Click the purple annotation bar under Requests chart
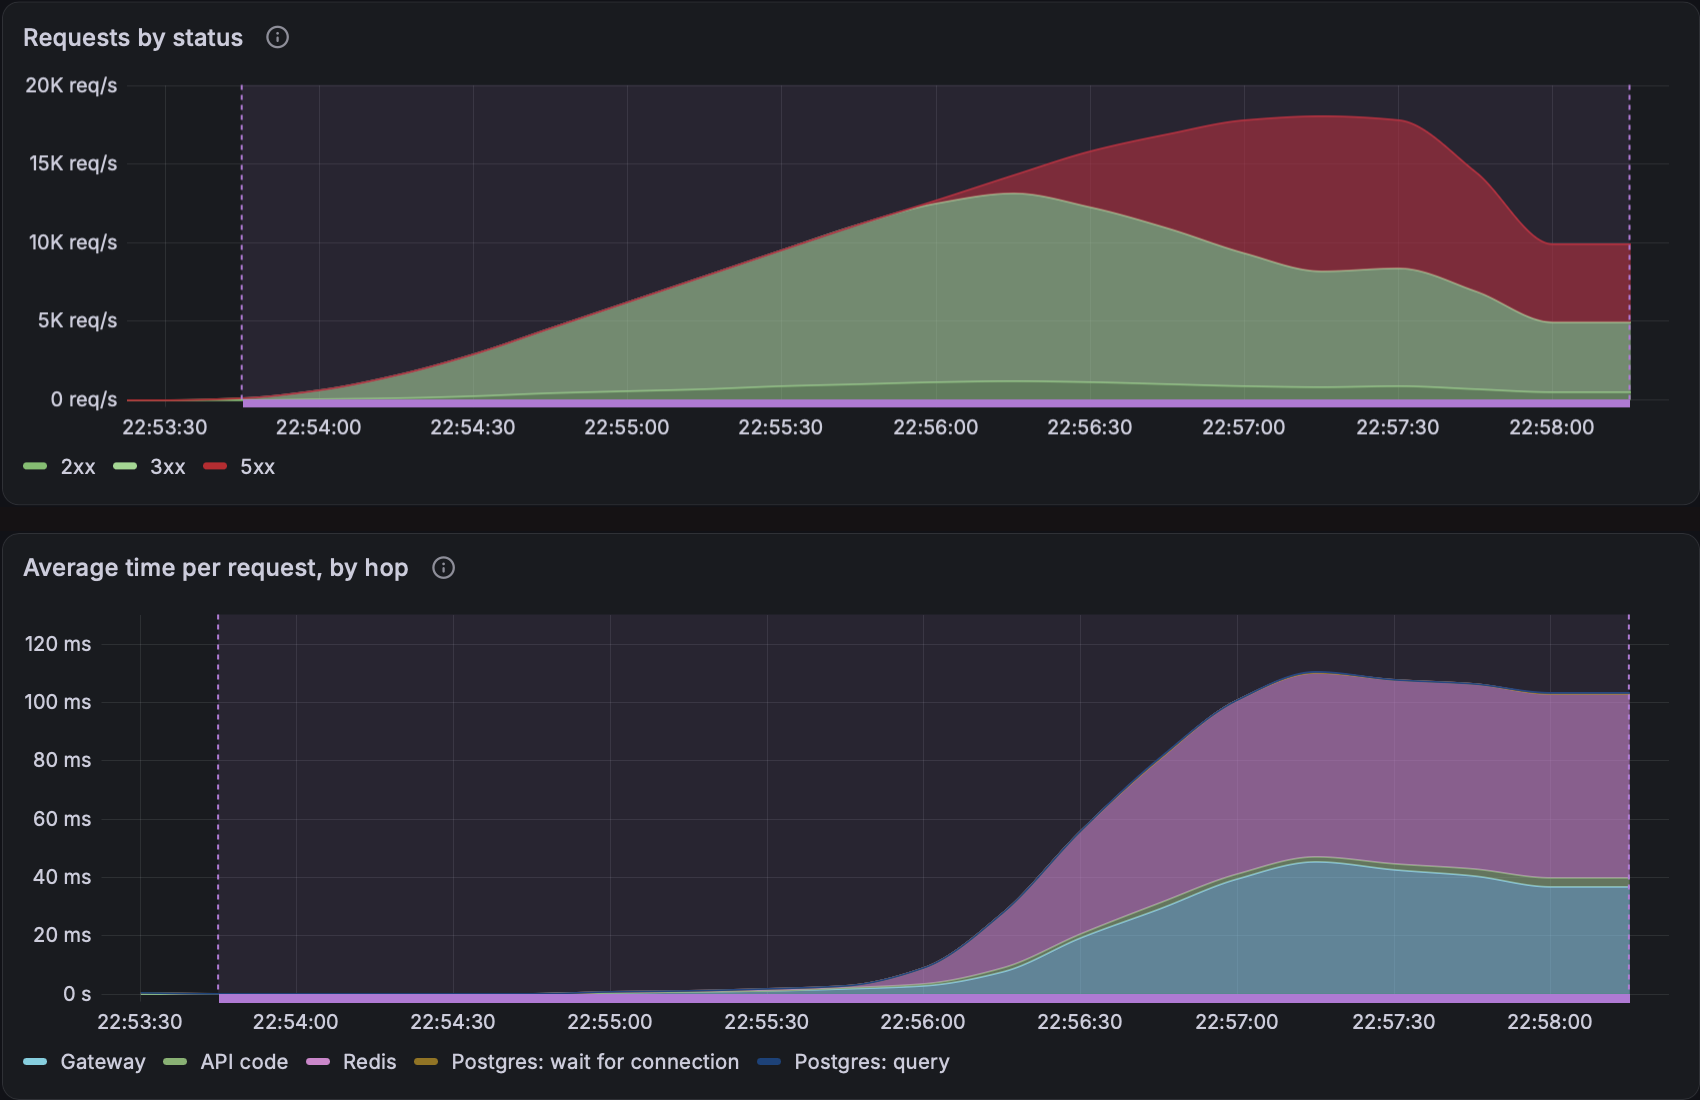Viewport: 1700px width, 1100px height. 936,403
